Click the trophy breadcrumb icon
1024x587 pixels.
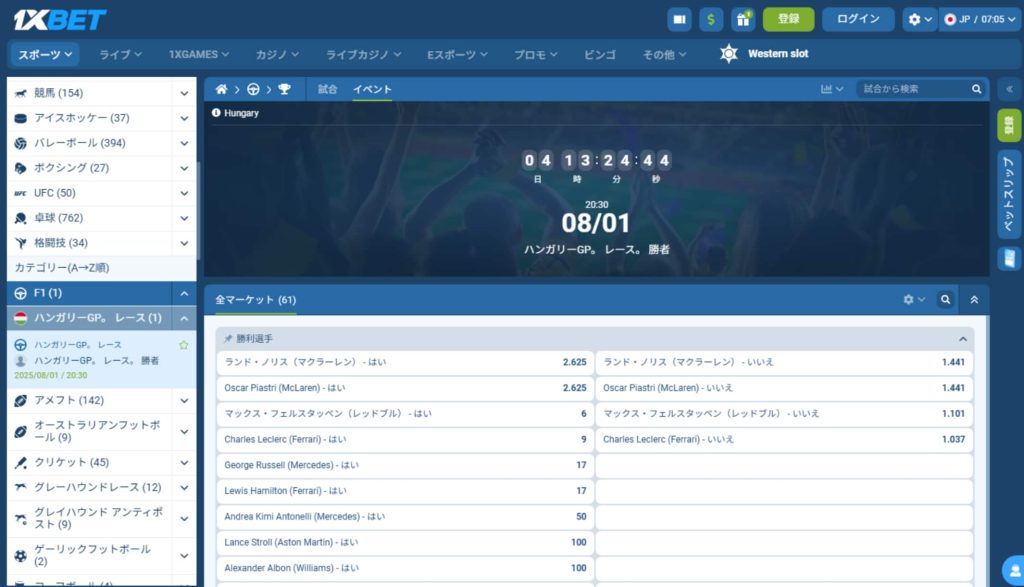tap(284, 89)
